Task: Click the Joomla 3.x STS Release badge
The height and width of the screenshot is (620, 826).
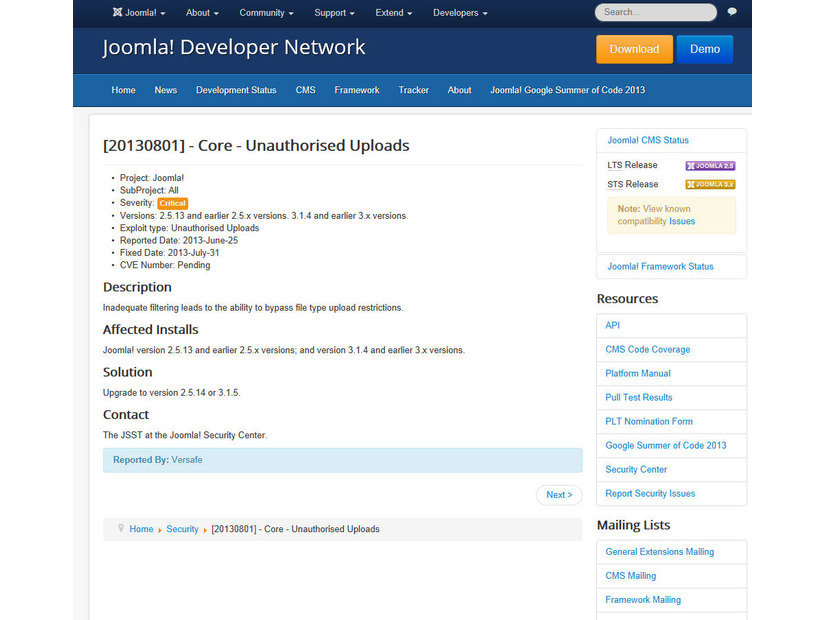Action: (x=710, y=184)
